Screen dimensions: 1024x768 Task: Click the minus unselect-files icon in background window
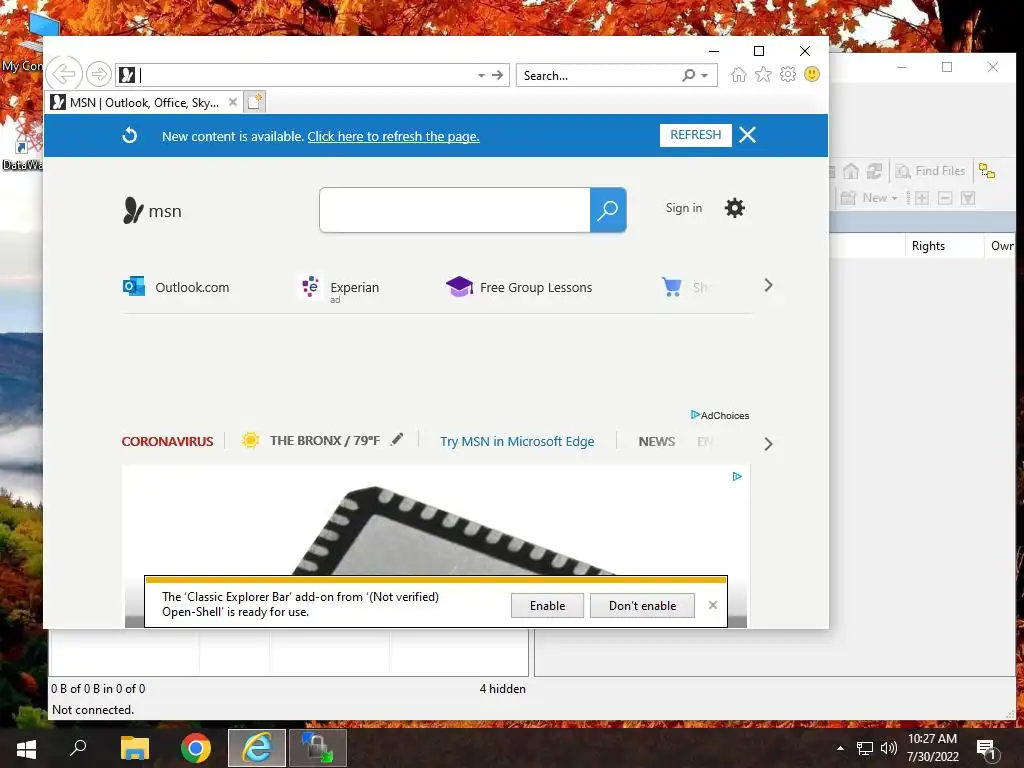pos(945,198)
